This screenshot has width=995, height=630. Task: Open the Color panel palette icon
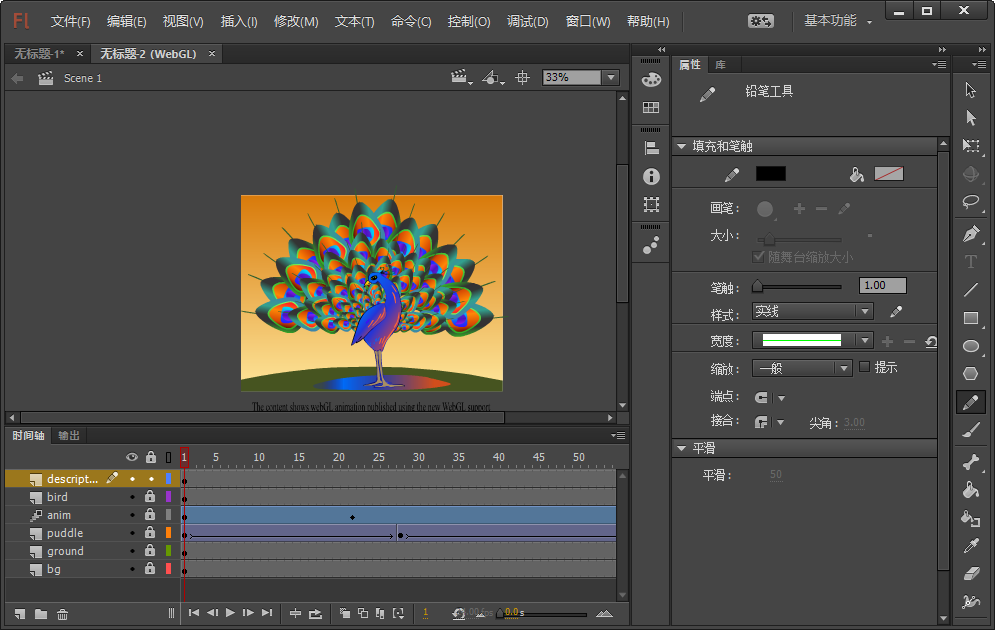pyautogui.click(x=651, y=80)
